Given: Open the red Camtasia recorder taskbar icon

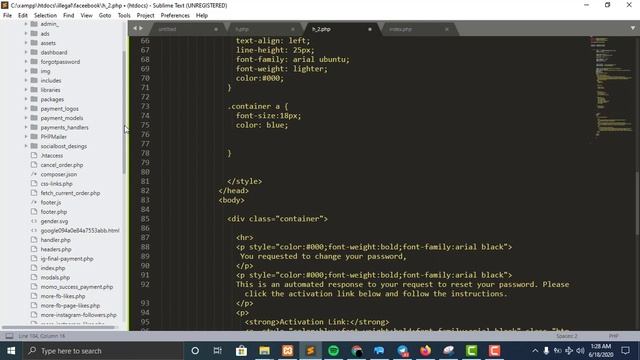Looking at the screenshot, I should coord(494,351).
